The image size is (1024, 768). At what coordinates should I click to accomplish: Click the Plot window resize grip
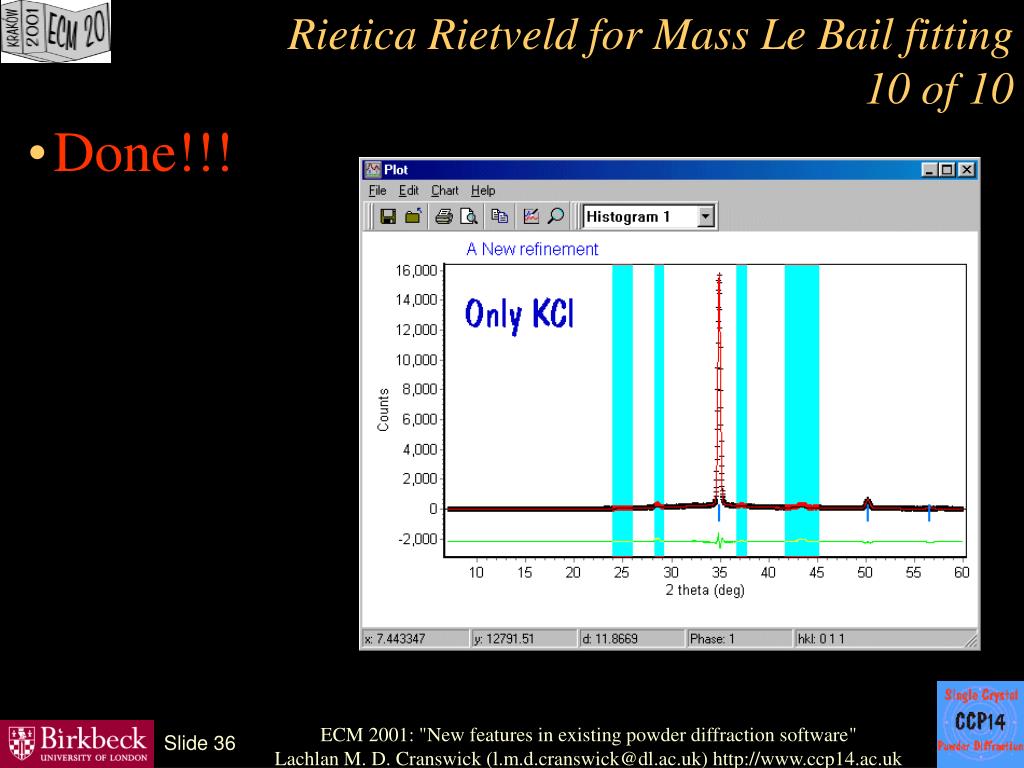[x=972, y=641]
